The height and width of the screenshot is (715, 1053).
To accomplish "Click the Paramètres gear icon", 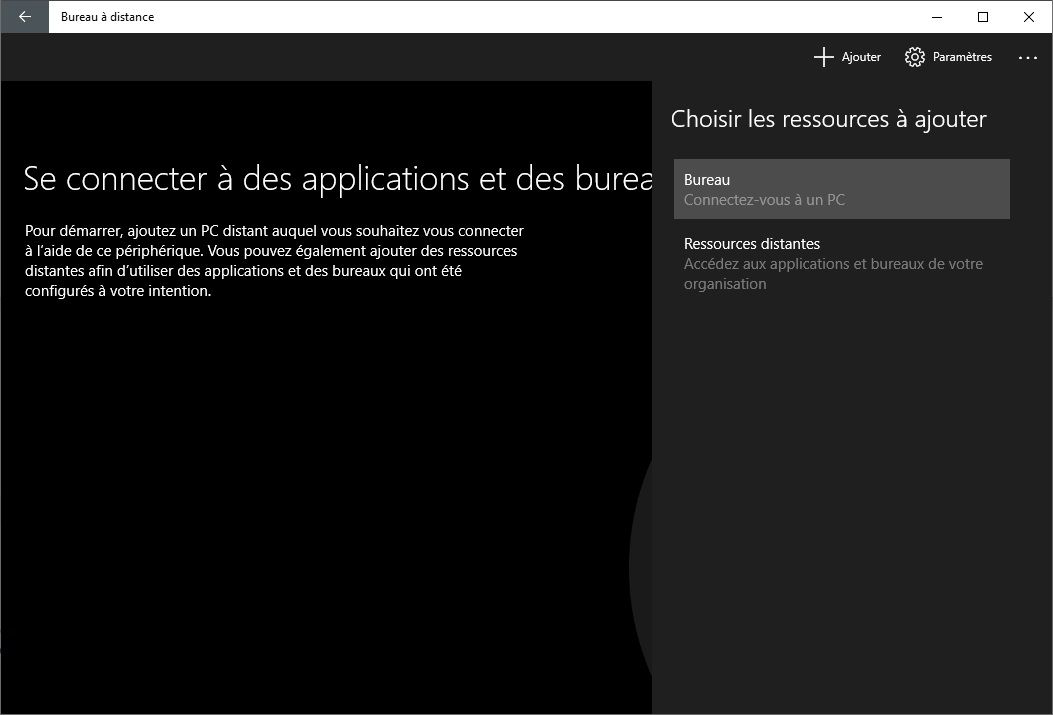I will (915, 57).
